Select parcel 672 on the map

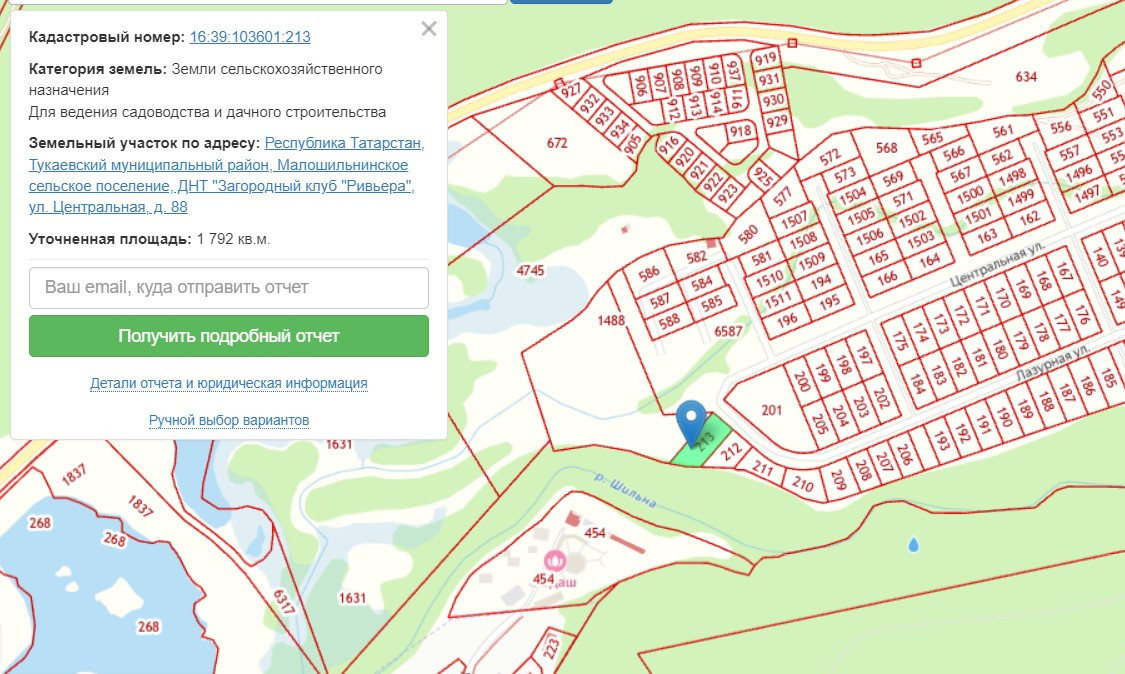point(557,143)
